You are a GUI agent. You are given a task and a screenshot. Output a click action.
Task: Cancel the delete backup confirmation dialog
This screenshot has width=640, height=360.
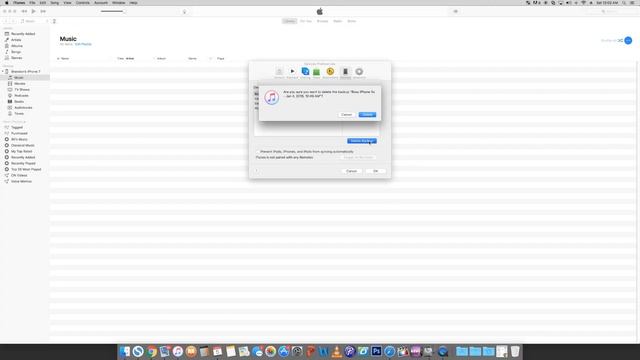pos(346,115)
